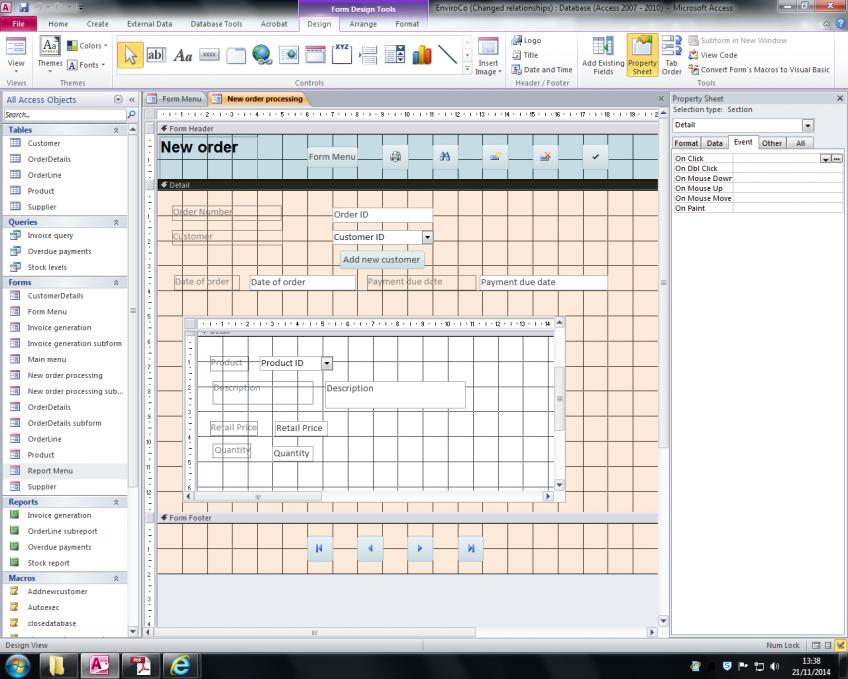Switch to the Arrange ribbon tab
Screen dimensions: 848x679
click(363, 24)
